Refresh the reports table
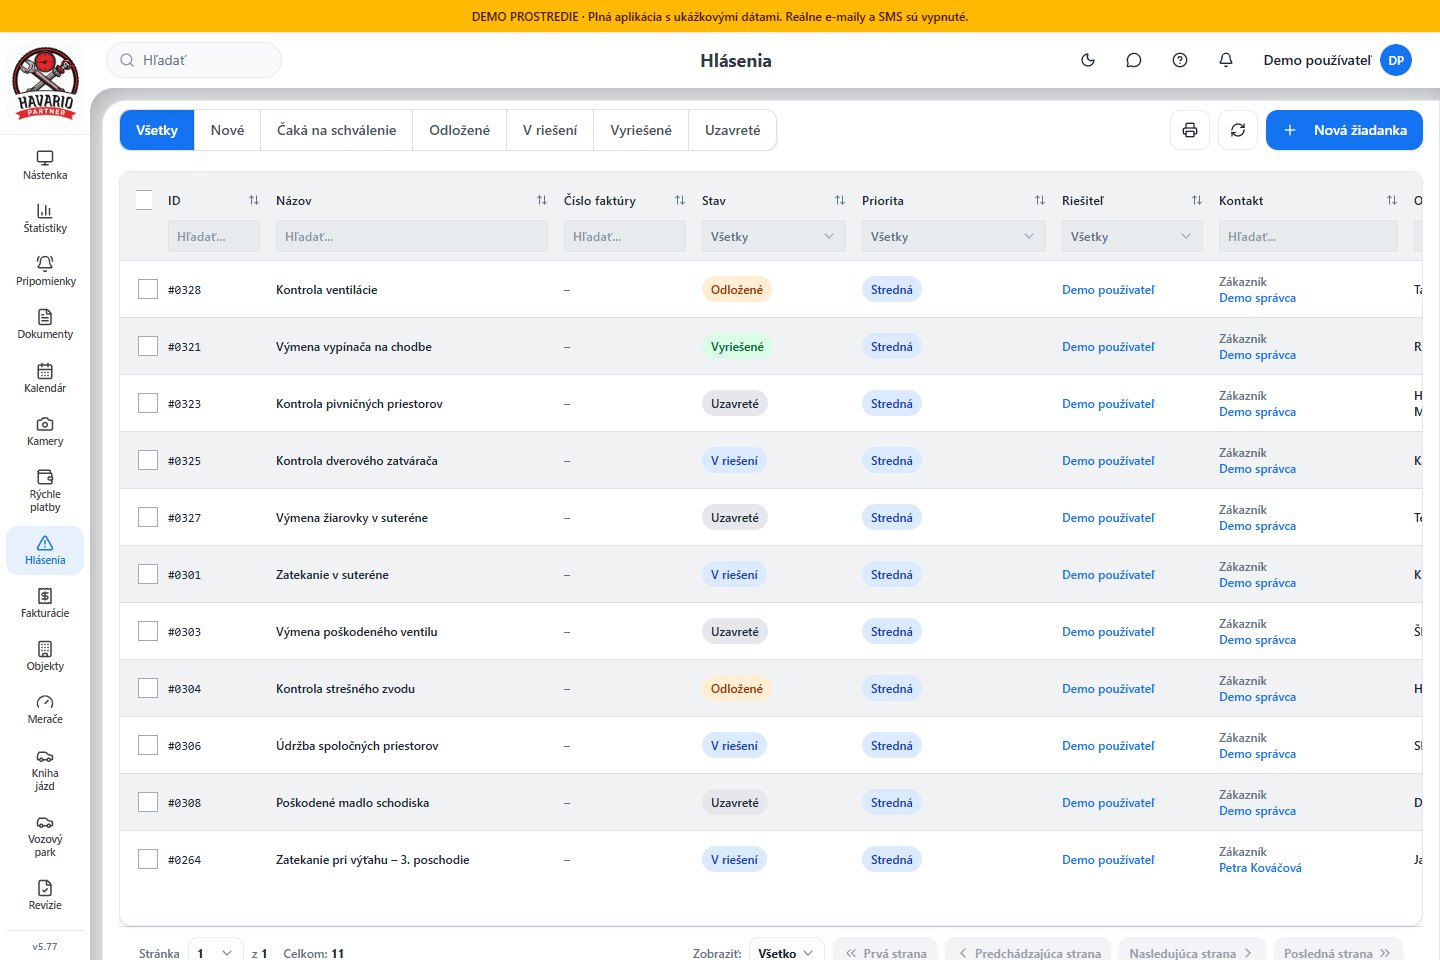The width and height of the screenshot is (1440, 960). click(1238, 130)
